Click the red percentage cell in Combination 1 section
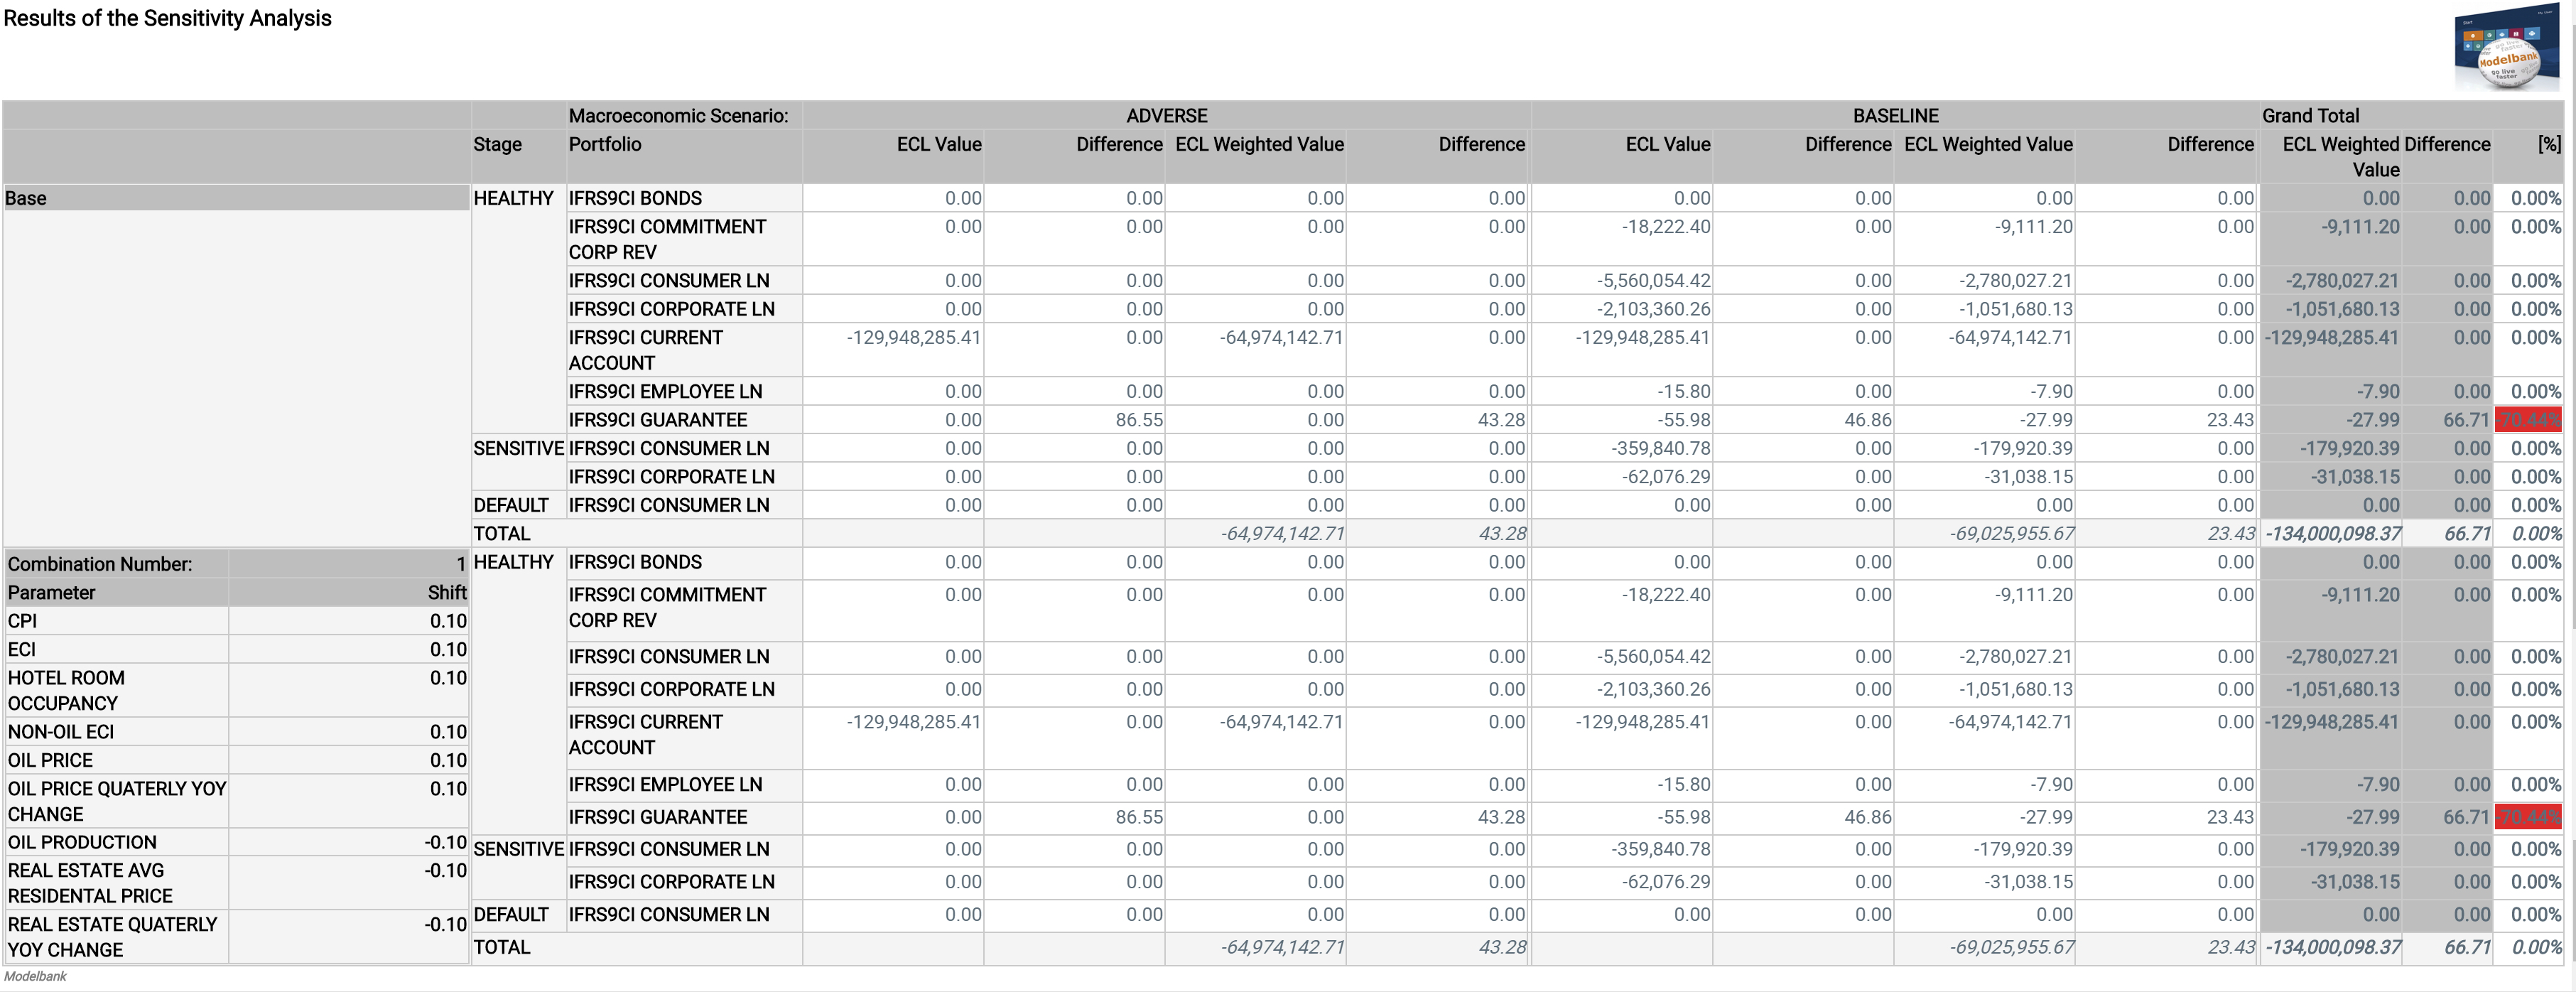The height and width of the screenshot is (992, 2576). (x=2528, y=817)
